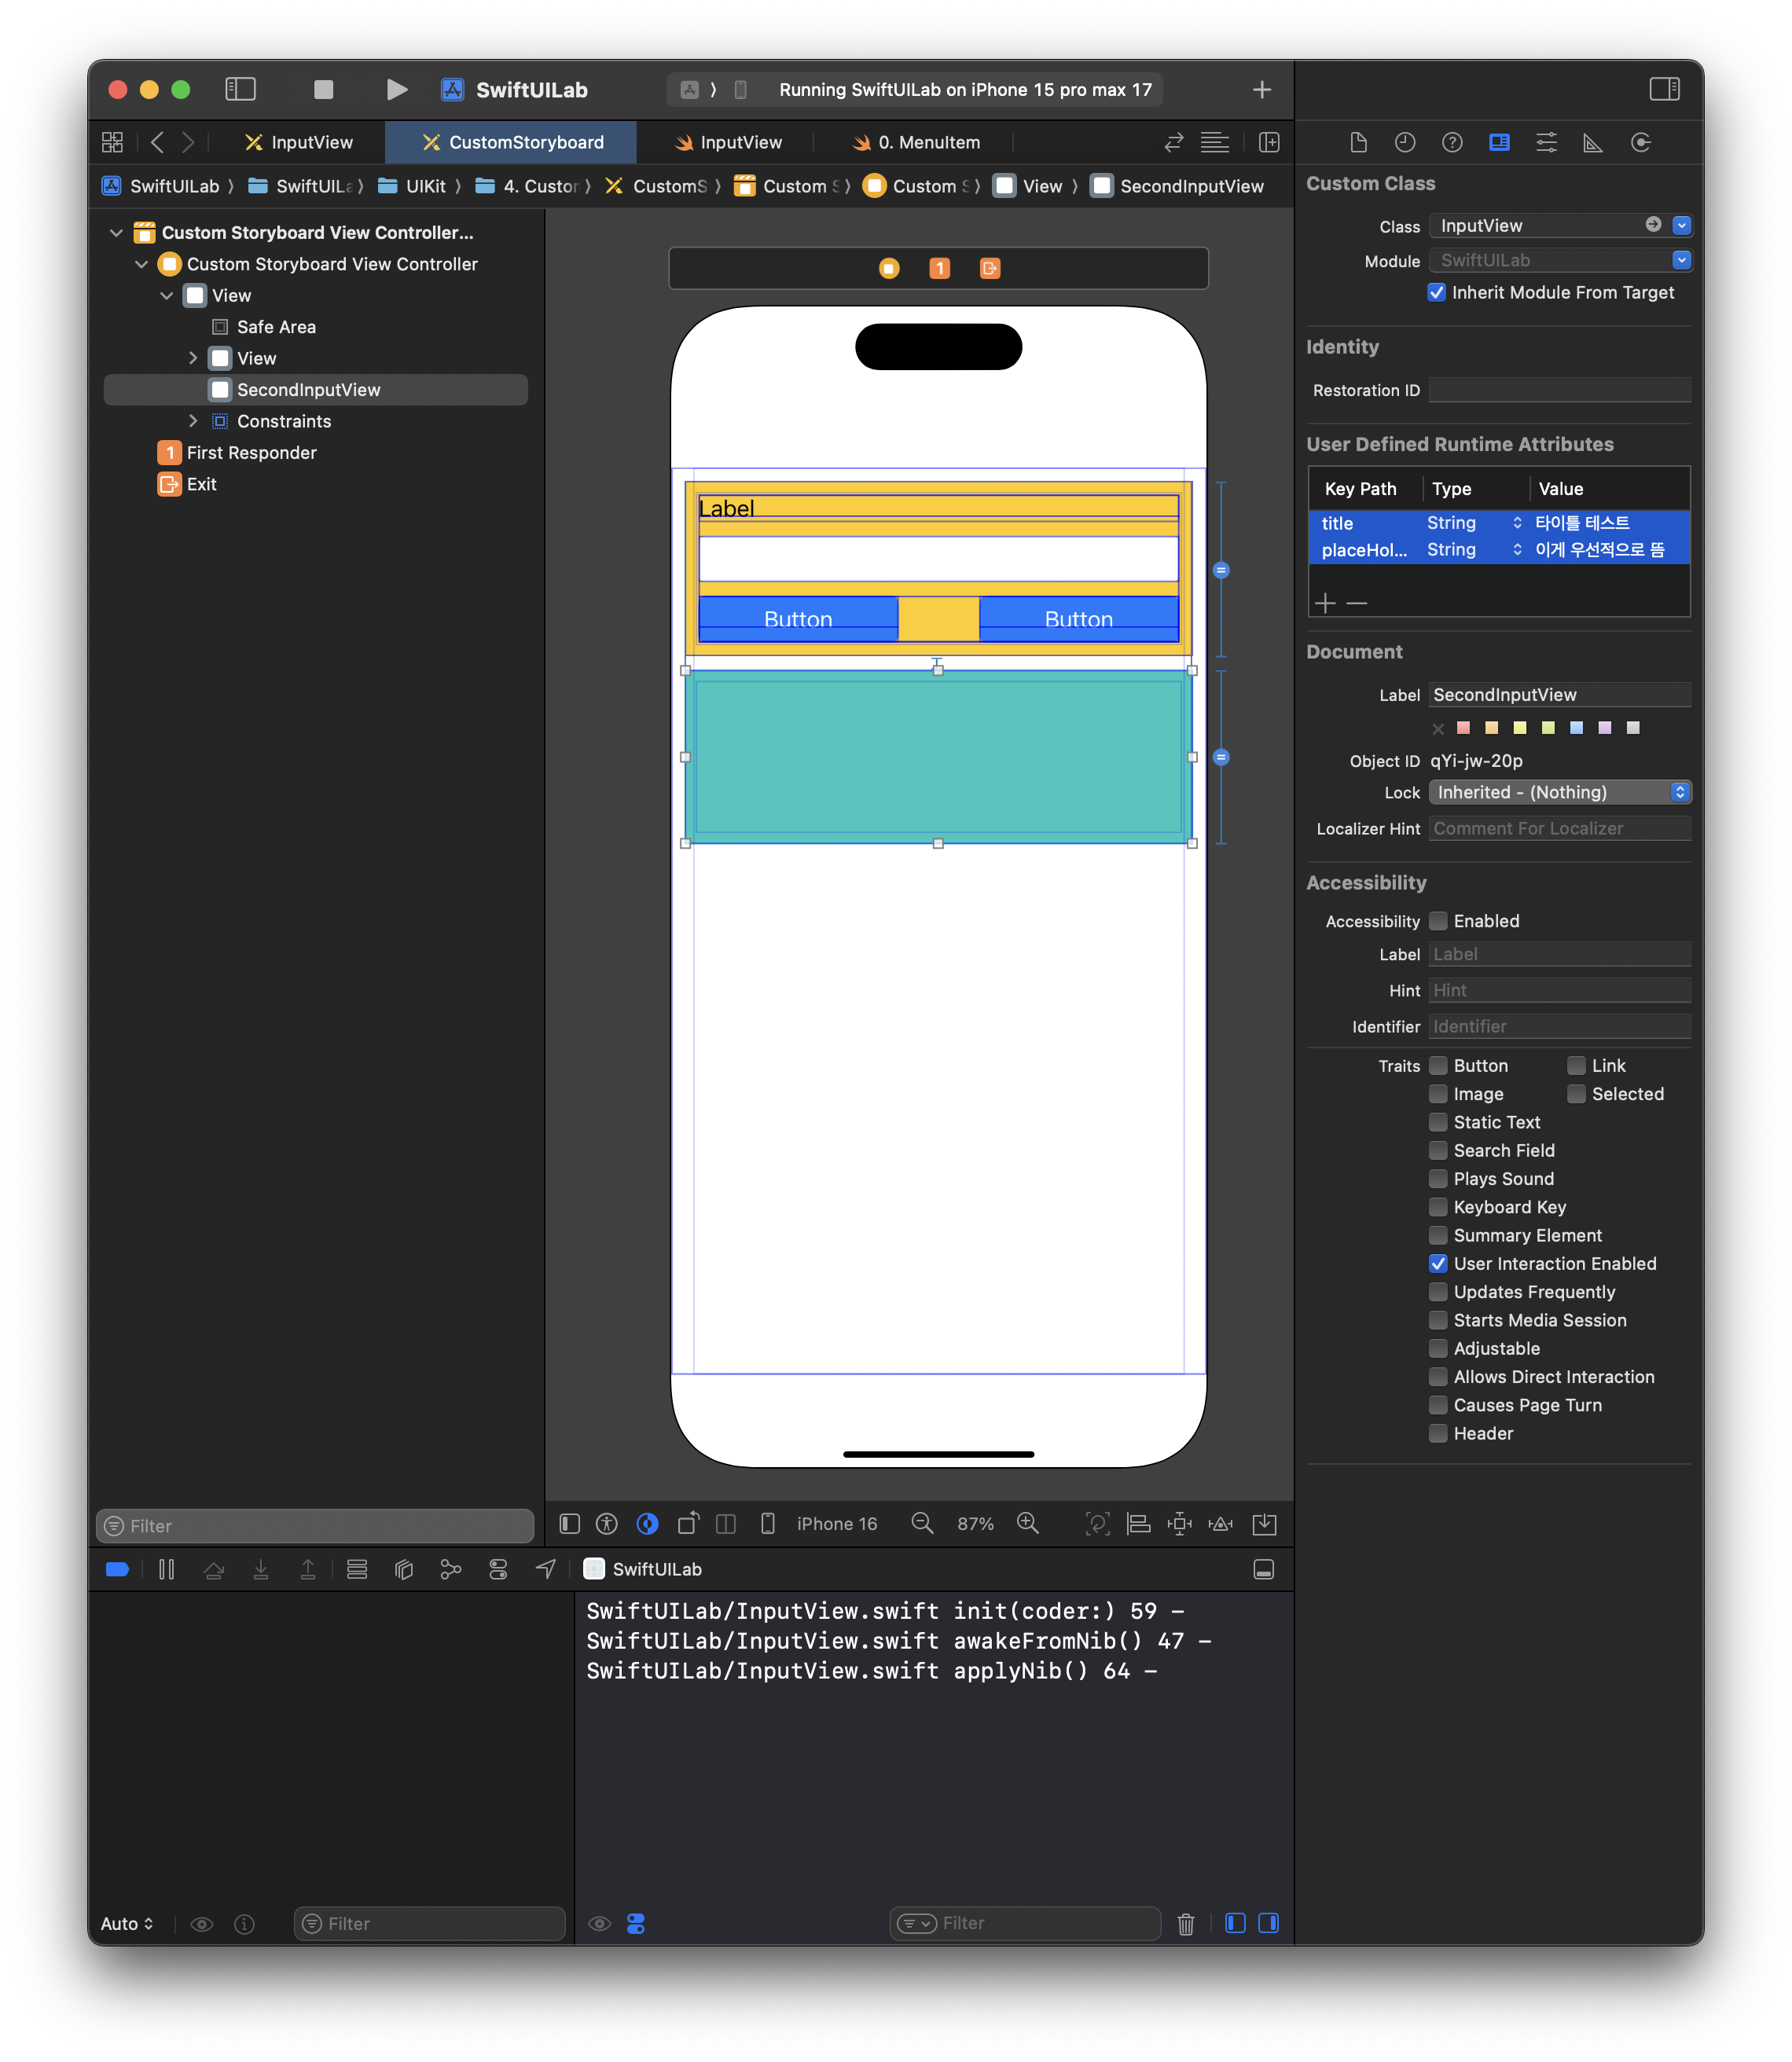Open the Class combo box dropdown
This screenshot has height=2062, width=1792.
[1681, 226]
